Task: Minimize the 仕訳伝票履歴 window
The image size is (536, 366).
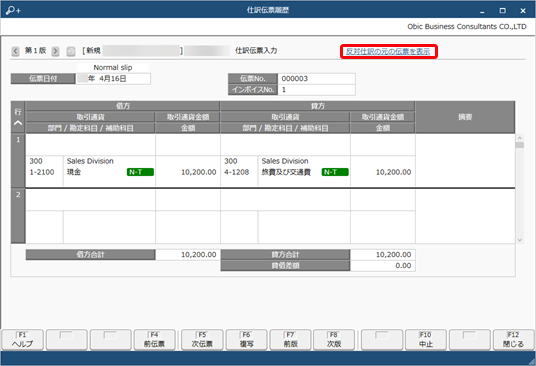Action: coord(482,11)
